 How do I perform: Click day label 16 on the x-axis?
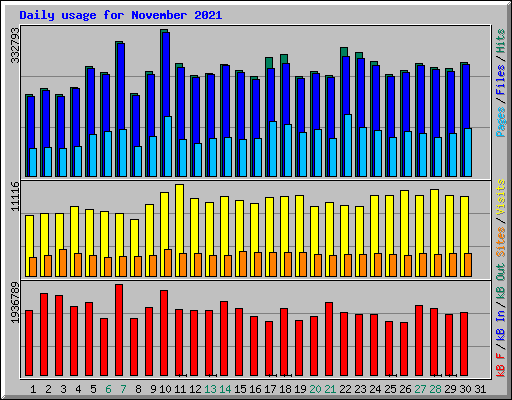[x=255, y=389]
